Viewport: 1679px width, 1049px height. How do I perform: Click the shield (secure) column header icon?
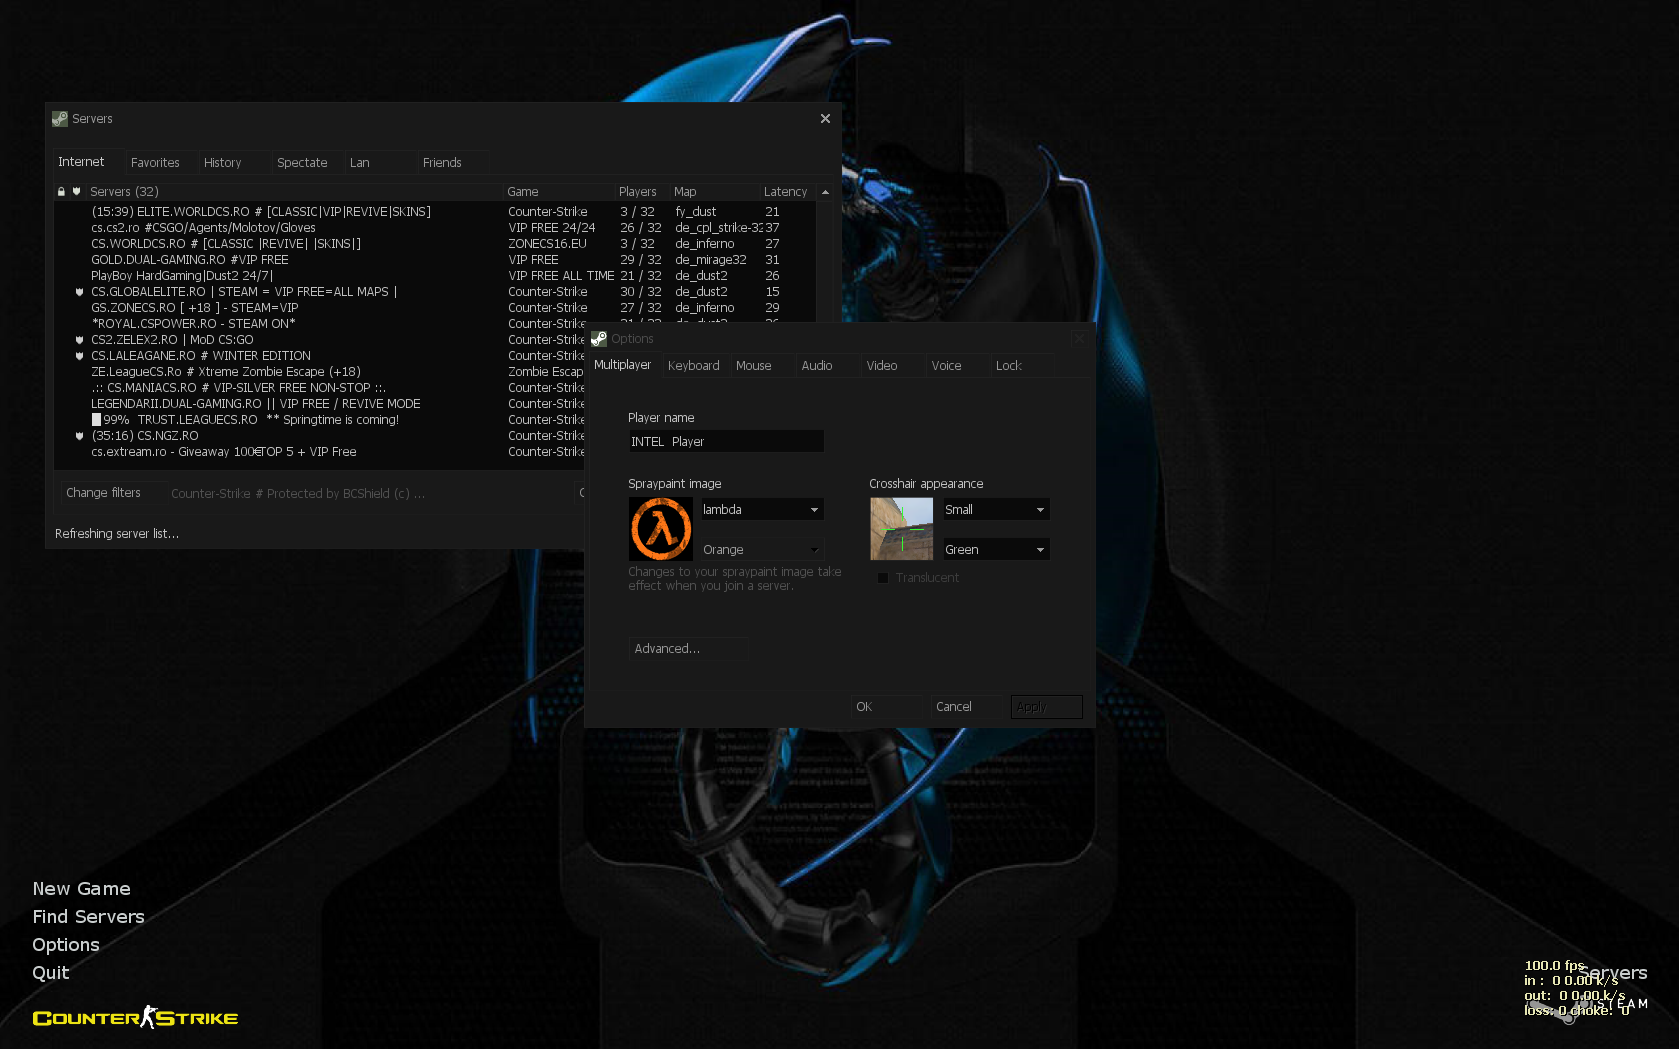[x=76, y=192]
